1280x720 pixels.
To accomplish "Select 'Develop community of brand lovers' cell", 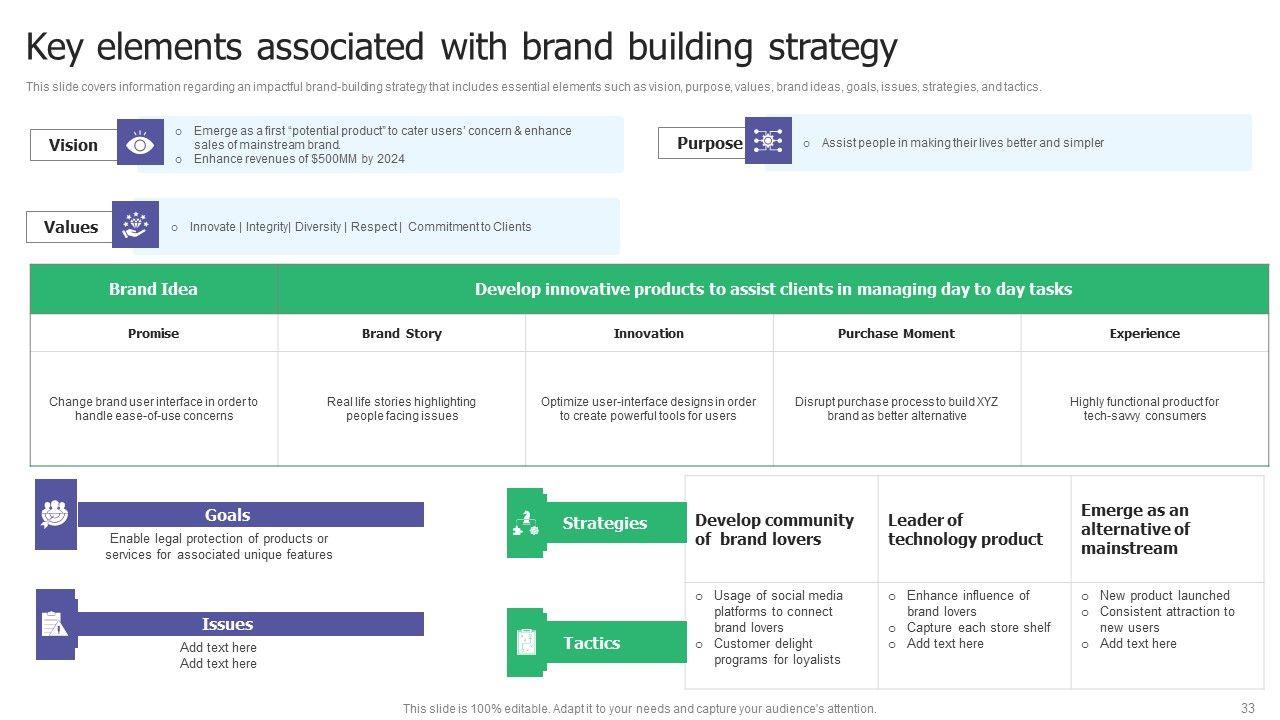I will (780, 529).
